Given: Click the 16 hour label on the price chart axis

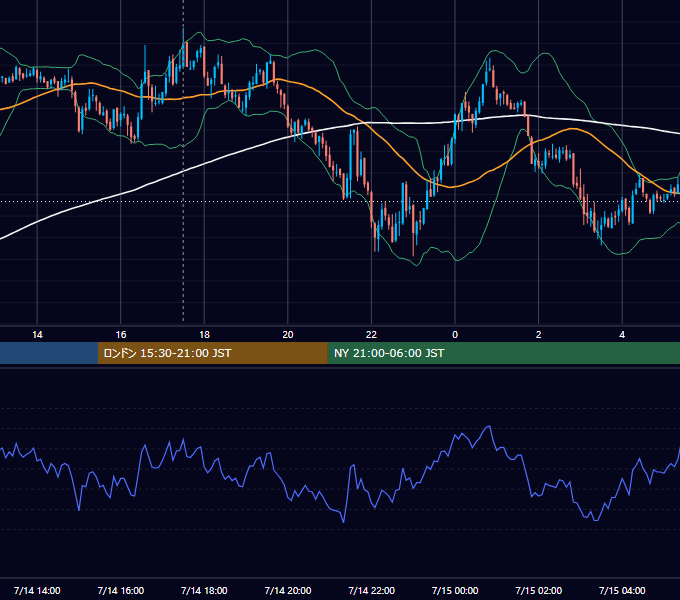Looking at the screenshot, I should 121,335.
